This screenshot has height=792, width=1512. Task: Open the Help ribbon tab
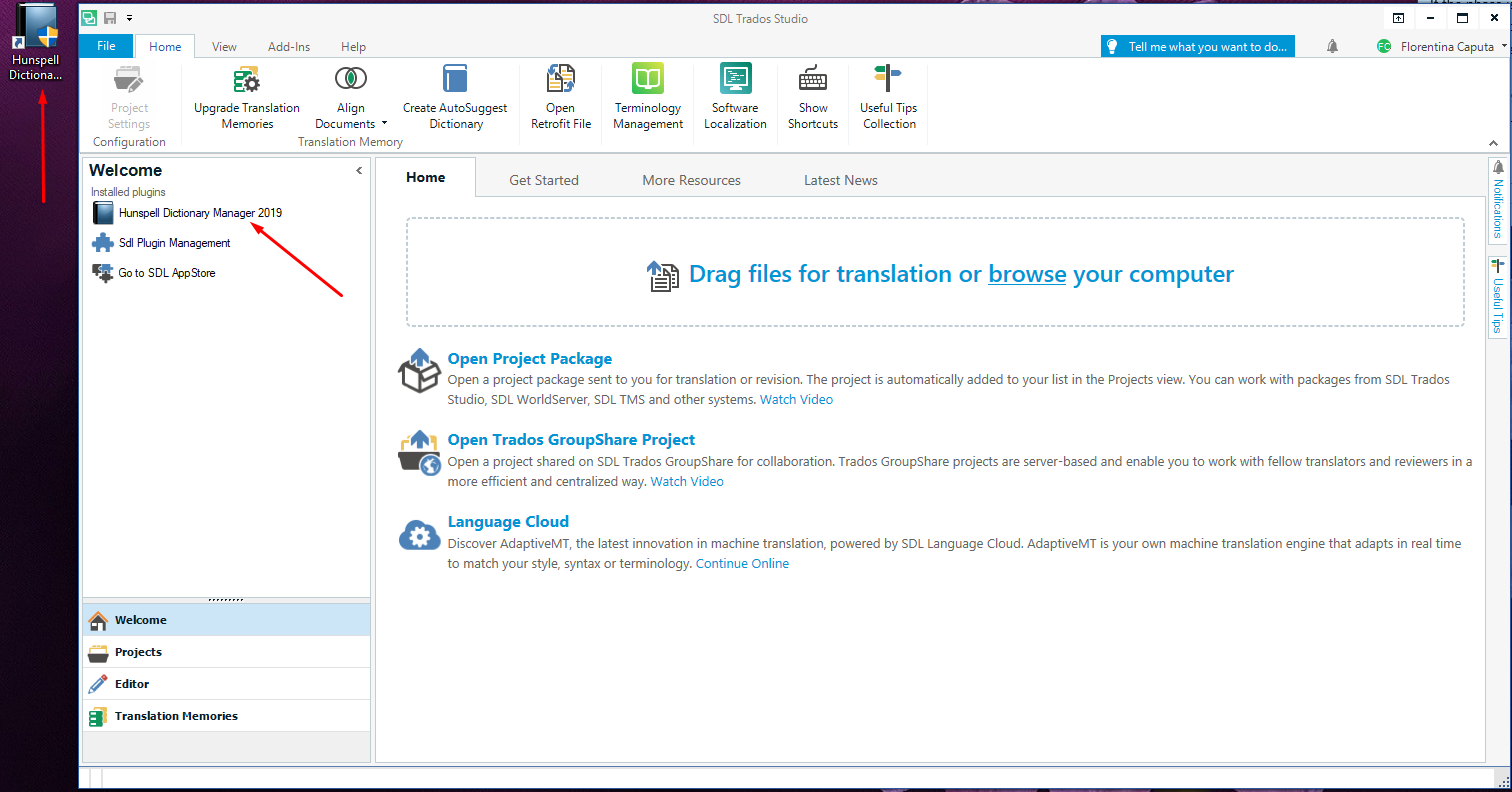click(353, 47)
